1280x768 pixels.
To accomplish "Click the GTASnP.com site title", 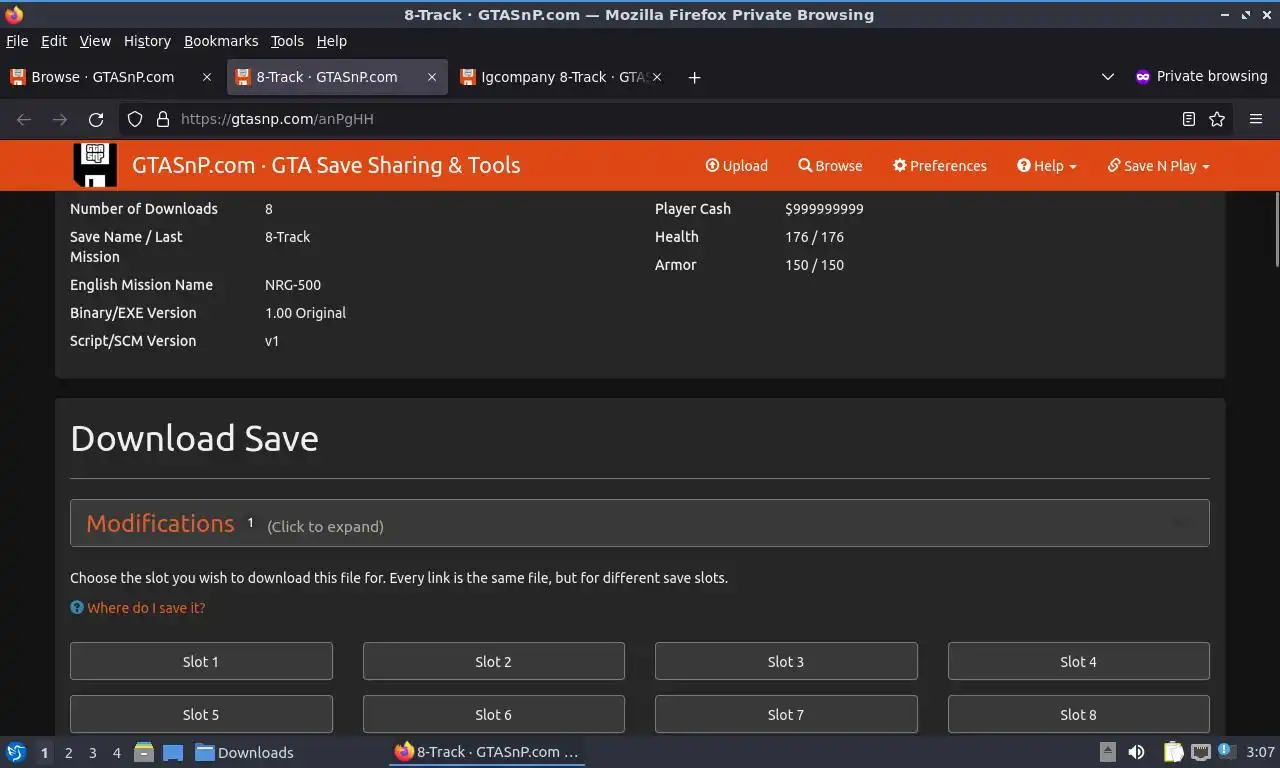I will pyautogui.click(x=326, y=165).
